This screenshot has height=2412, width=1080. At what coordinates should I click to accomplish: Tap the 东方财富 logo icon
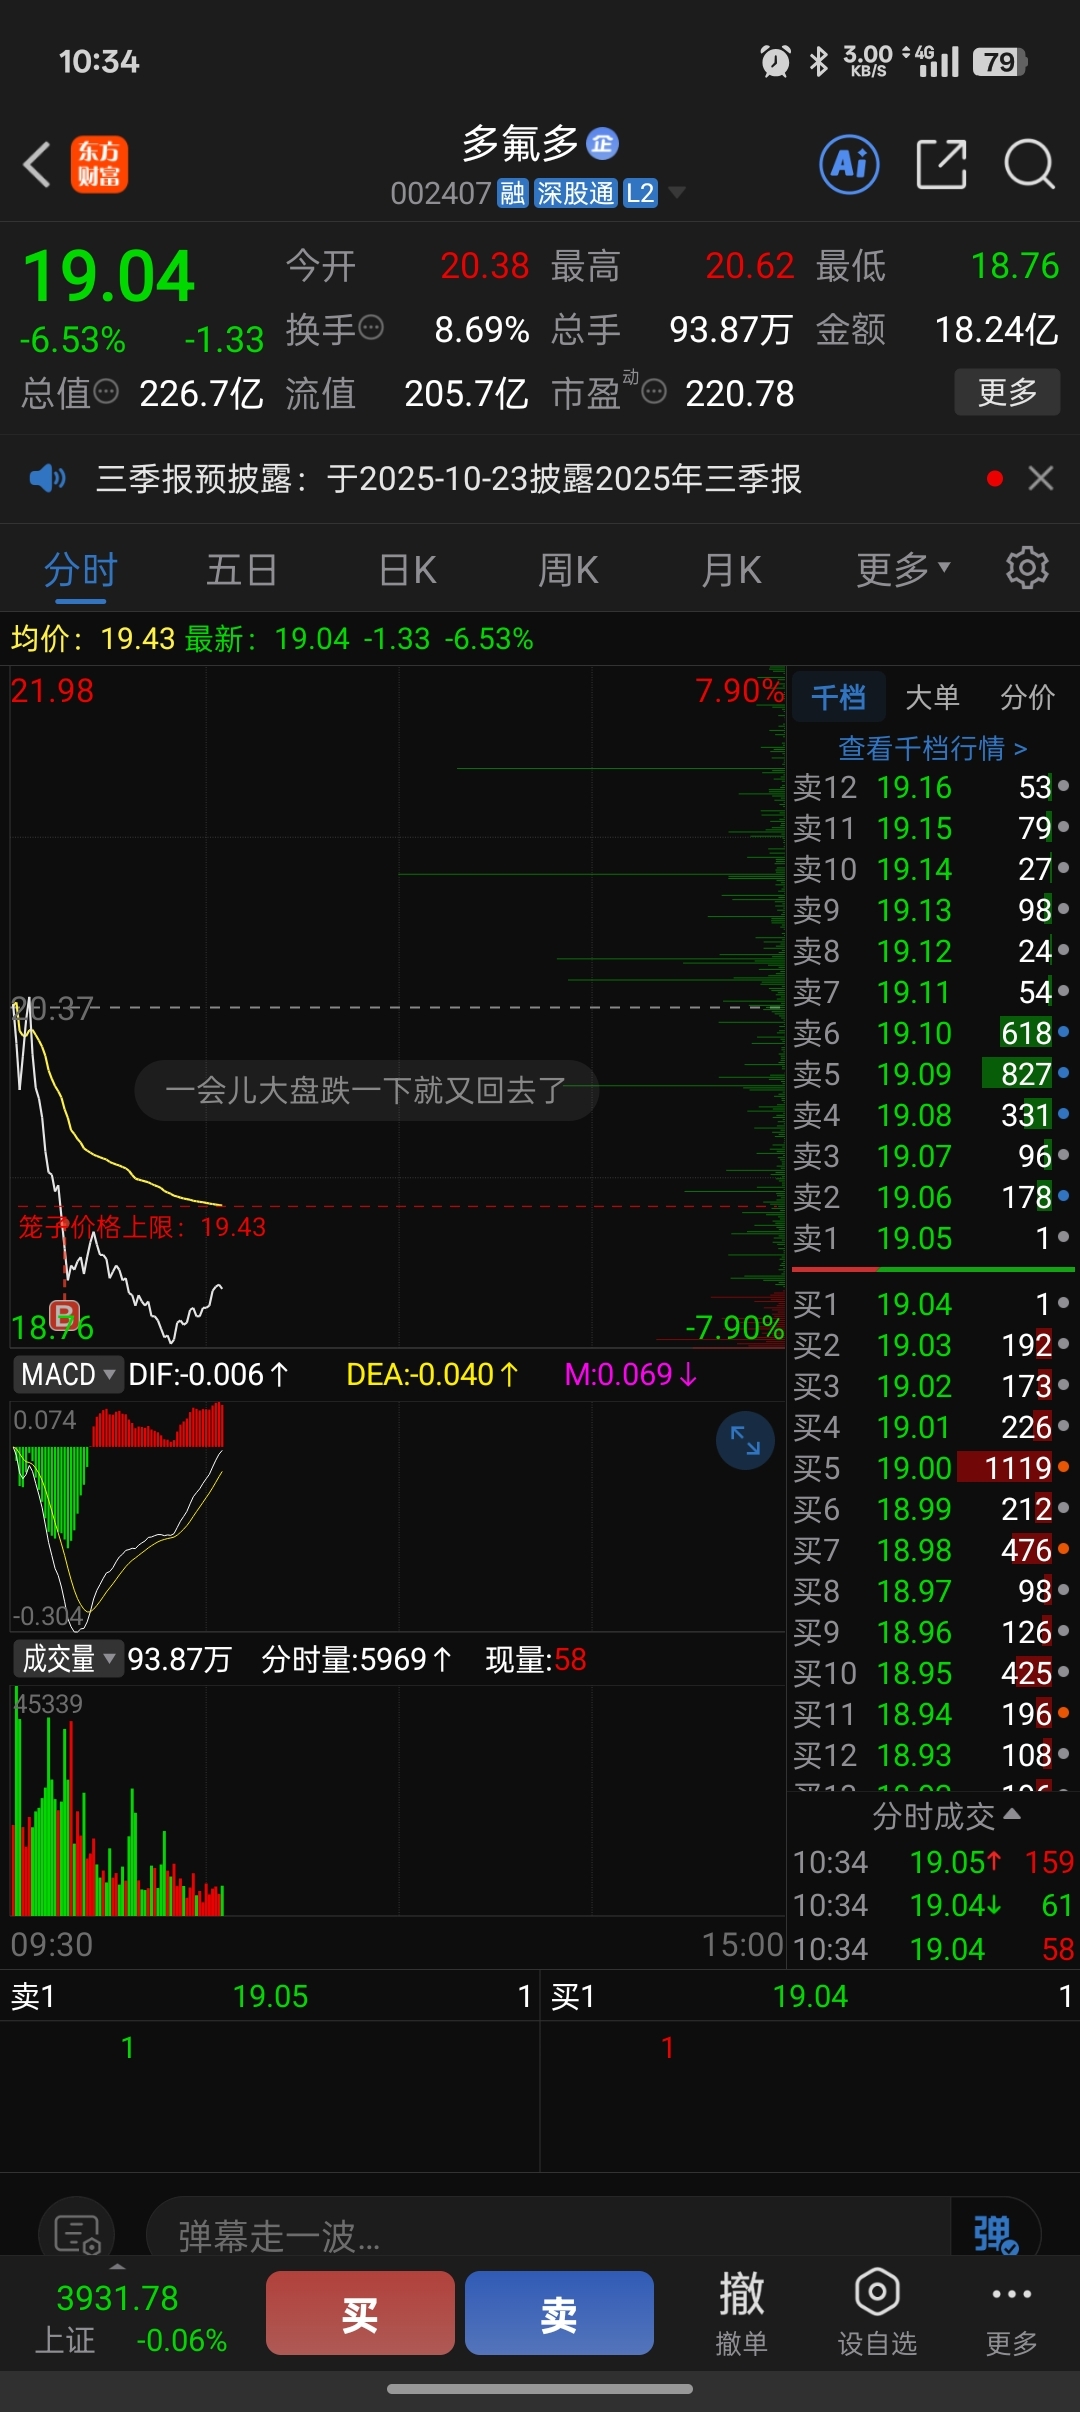tap(99, 164)
